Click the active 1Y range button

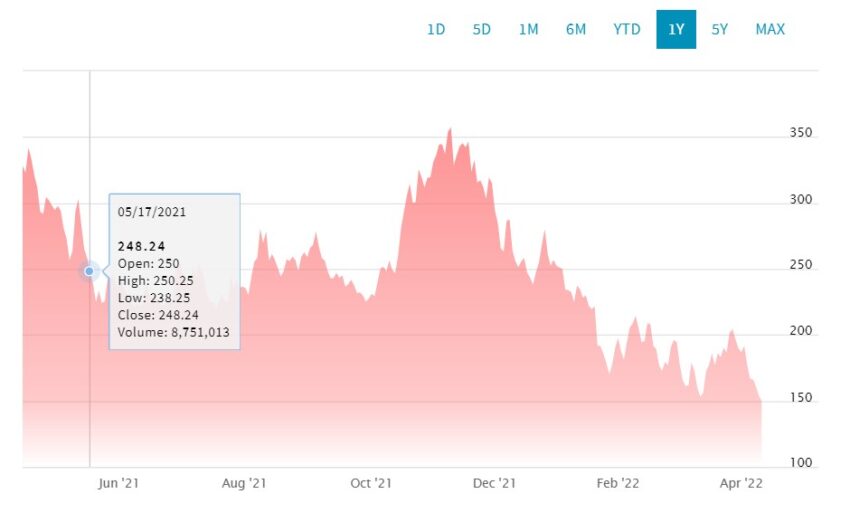(x=676, y=29)
